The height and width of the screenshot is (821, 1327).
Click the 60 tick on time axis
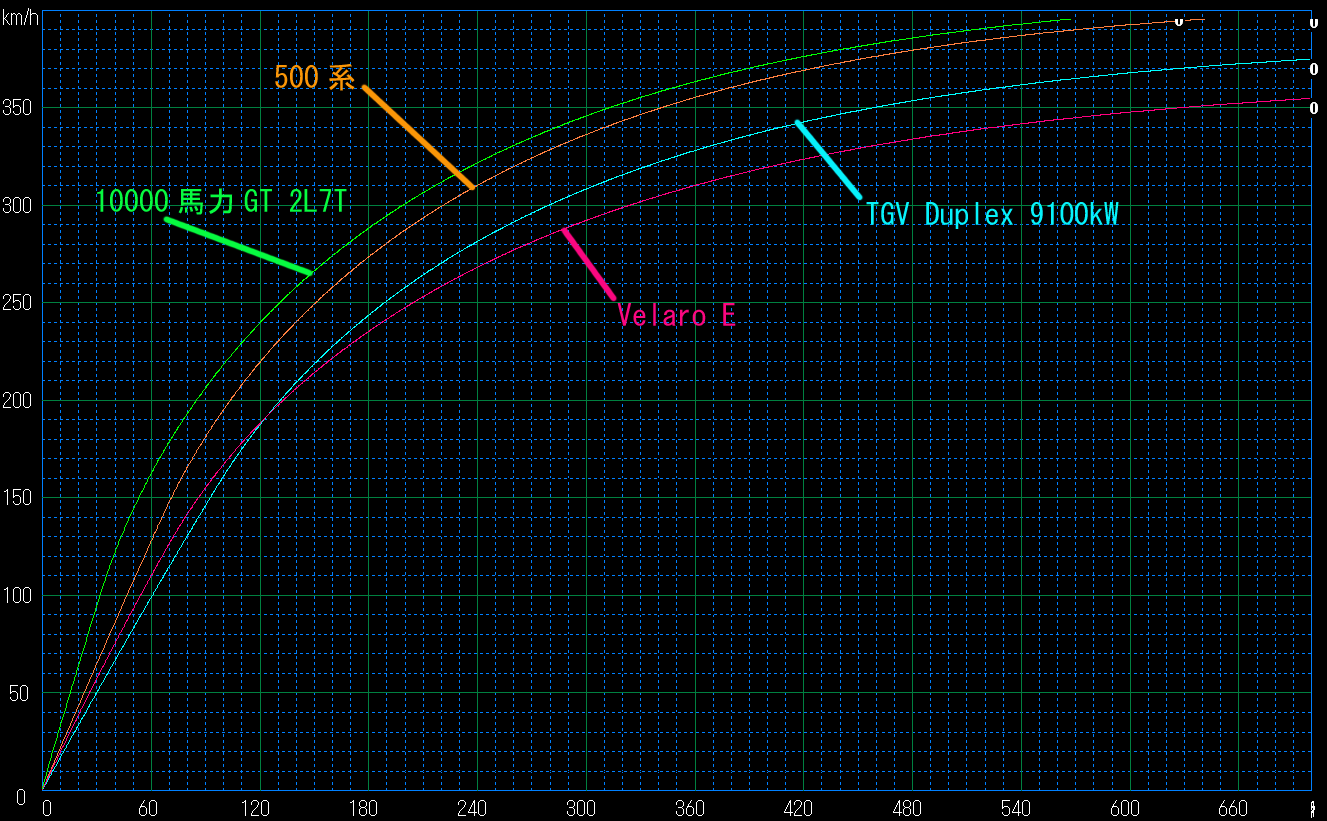149,808
